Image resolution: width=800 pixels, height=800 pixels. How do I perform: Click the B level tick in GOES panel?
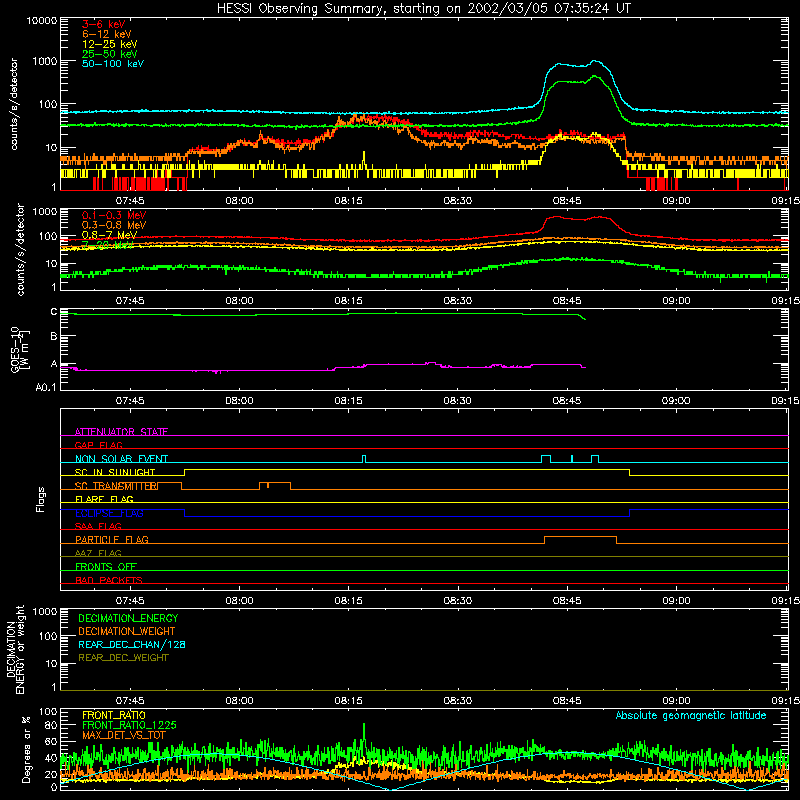click(x=54, y=337)
